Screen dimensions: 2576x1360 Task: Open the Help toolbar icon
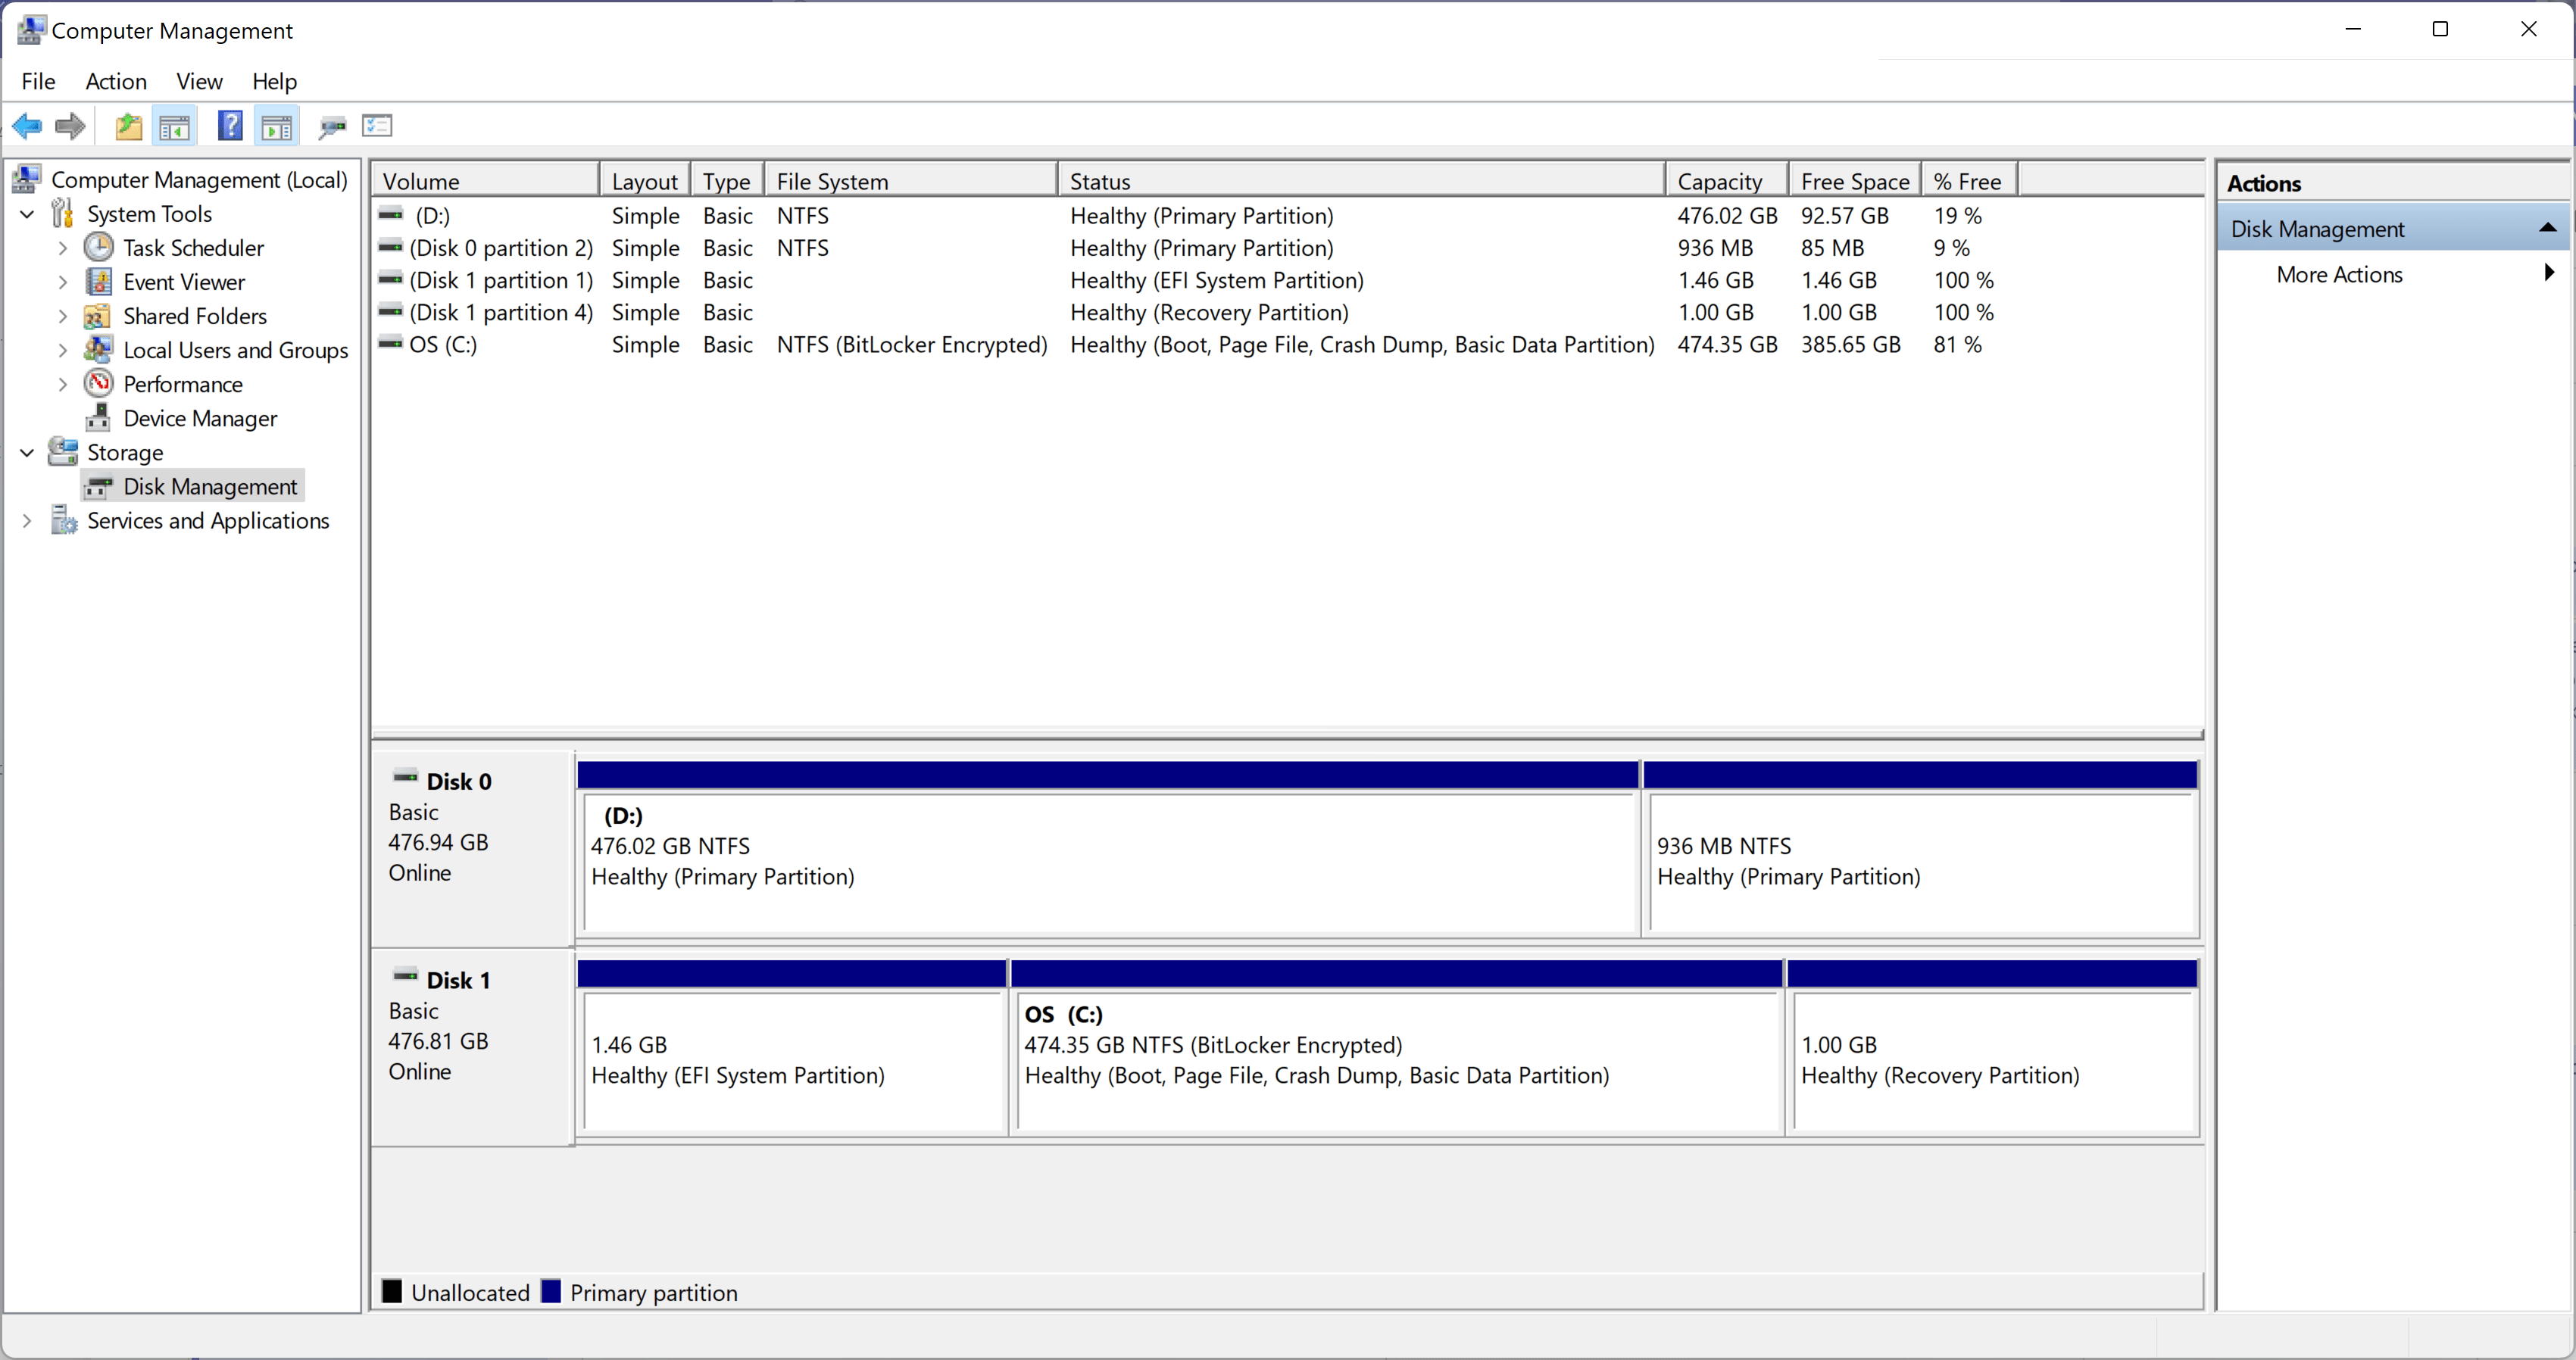click(230, 126)
